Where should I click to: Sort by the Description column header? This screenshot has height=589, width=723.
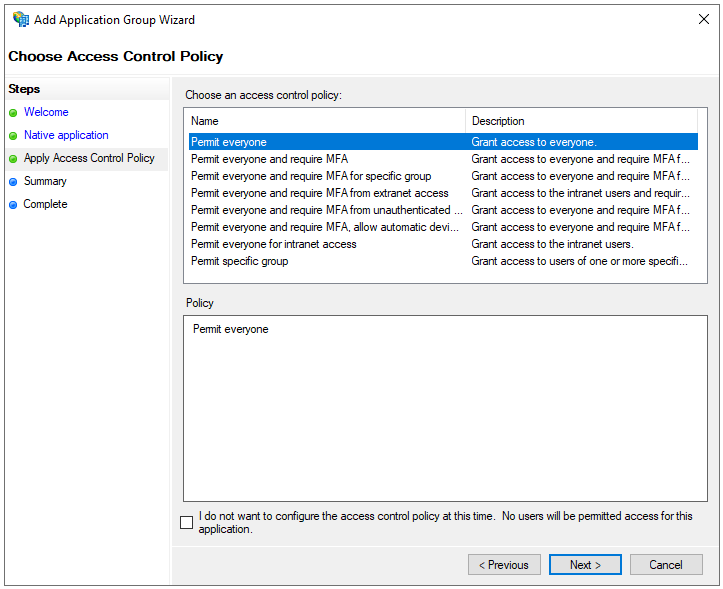tap(580, 121)
